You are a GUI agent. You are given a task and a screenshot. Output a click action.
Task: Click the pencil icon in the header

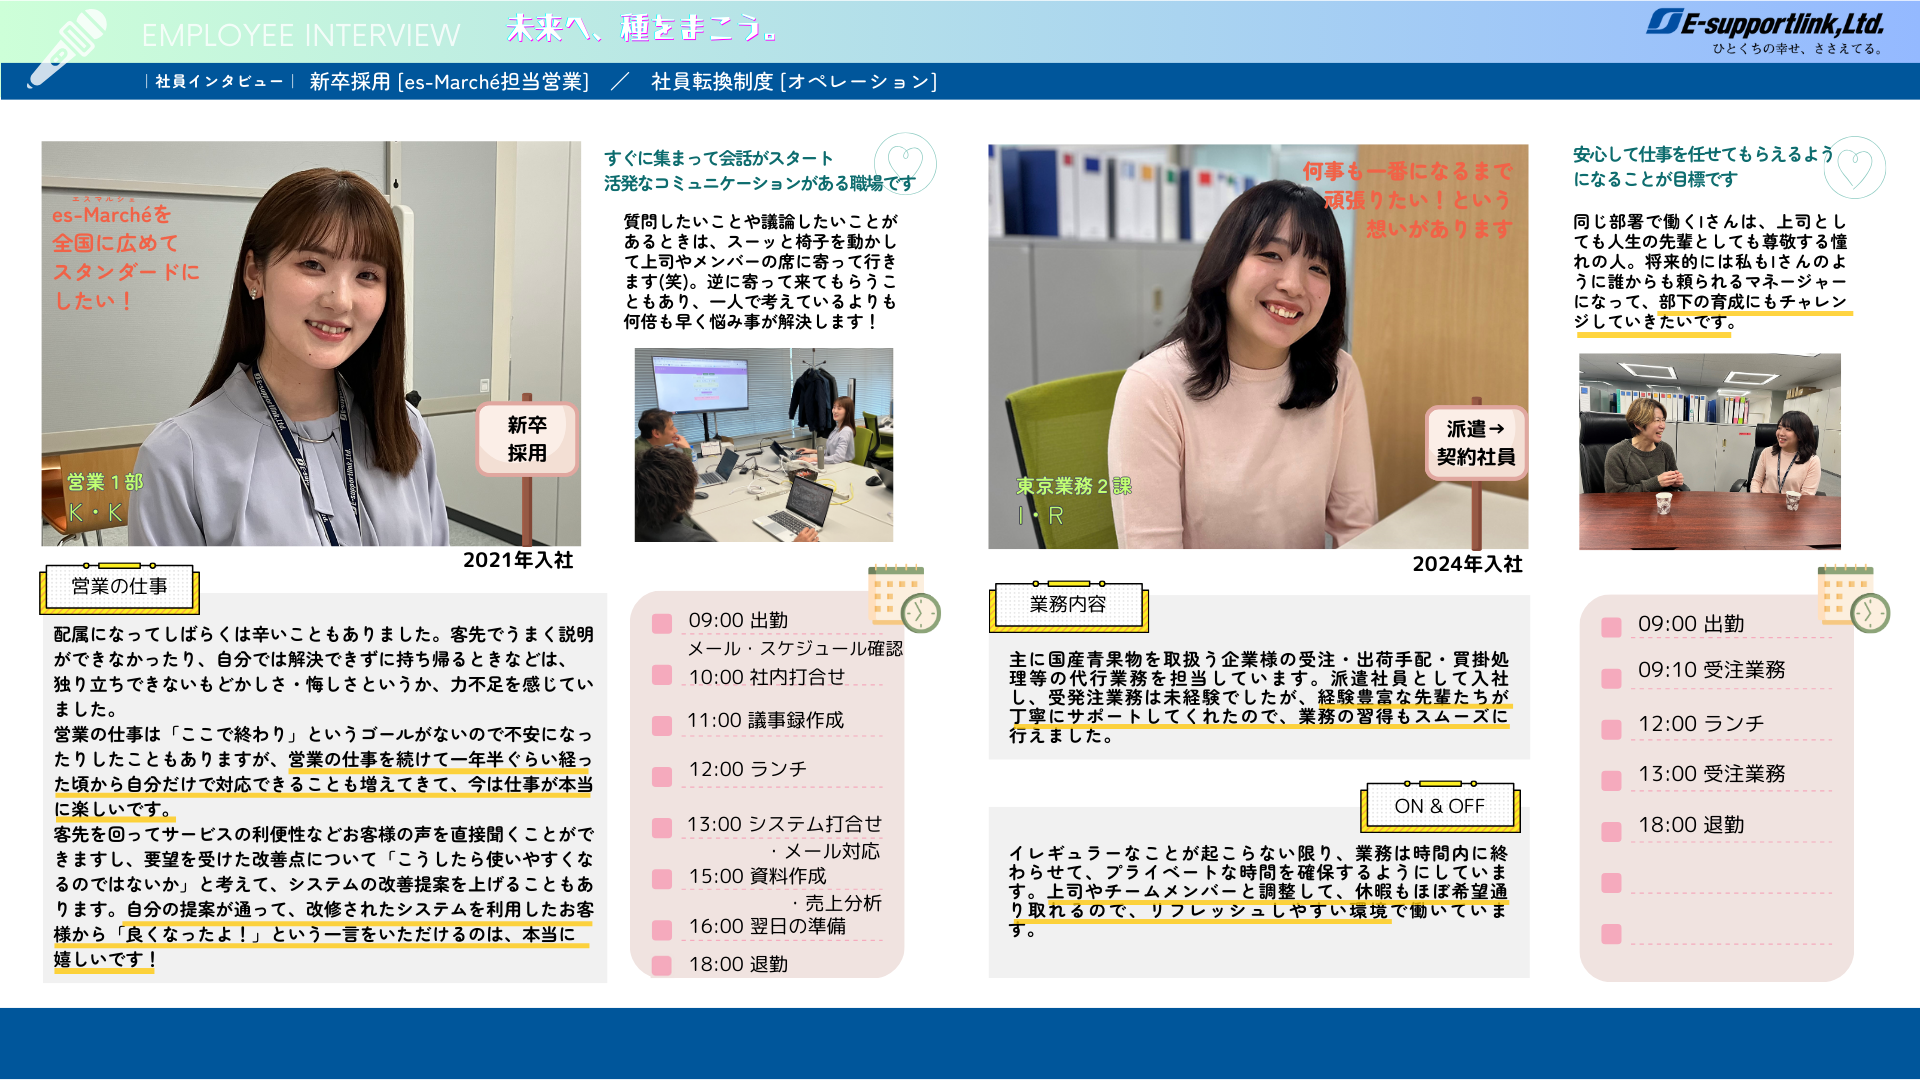67,48
